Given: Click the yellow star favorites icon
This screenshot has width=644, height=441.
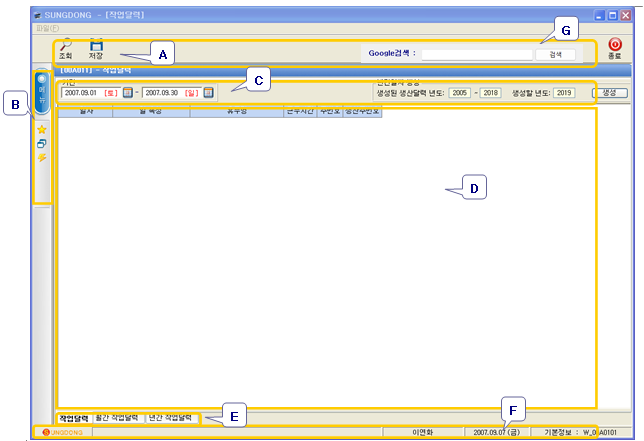Looking at the screenshot, I should [x=42, y=129].
